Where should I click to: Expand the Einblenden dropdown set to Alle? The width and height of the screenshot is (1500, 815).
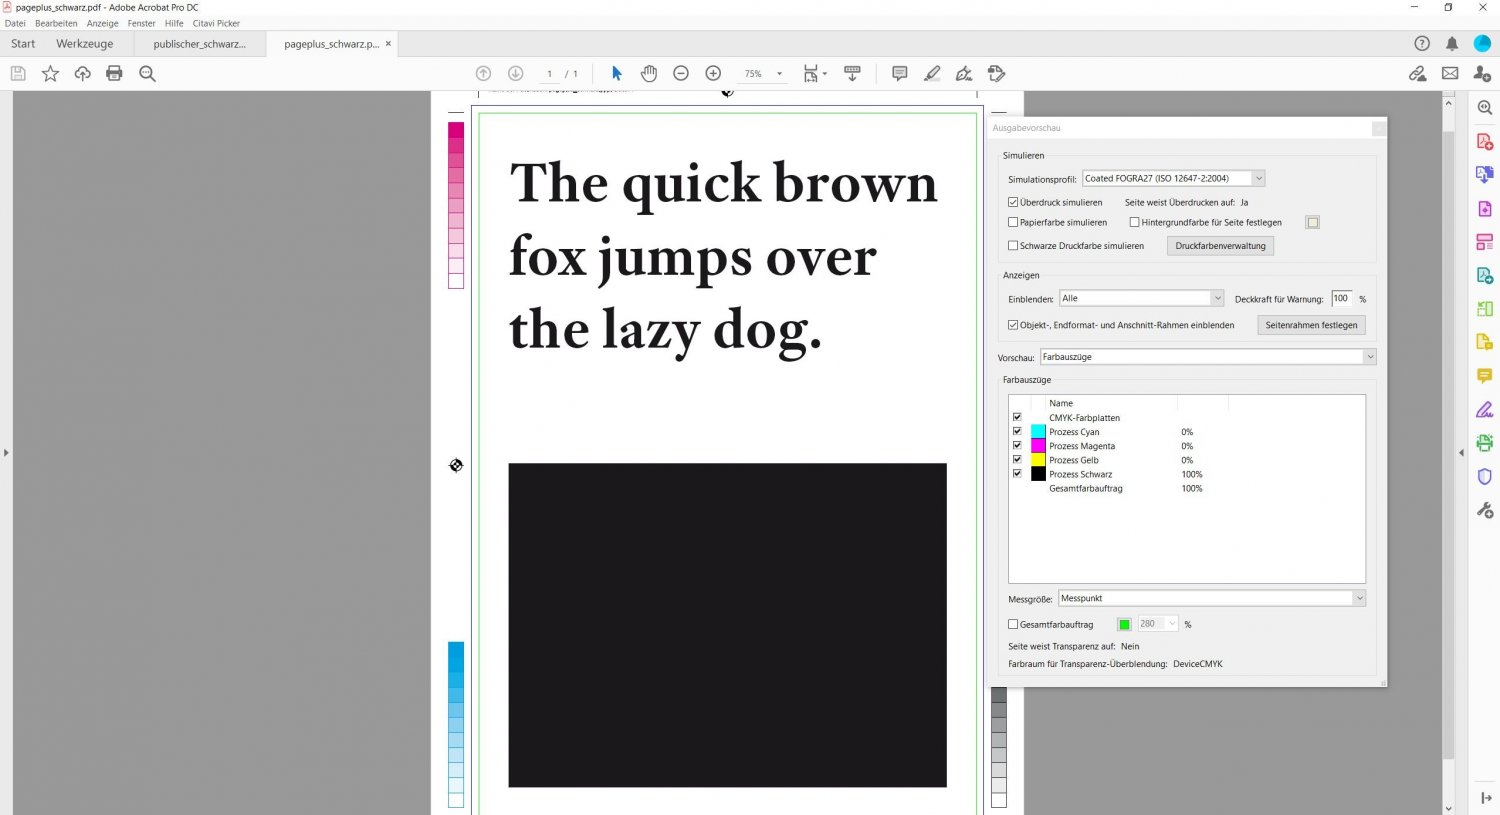pyautogui.click(x=1141, y=298)
